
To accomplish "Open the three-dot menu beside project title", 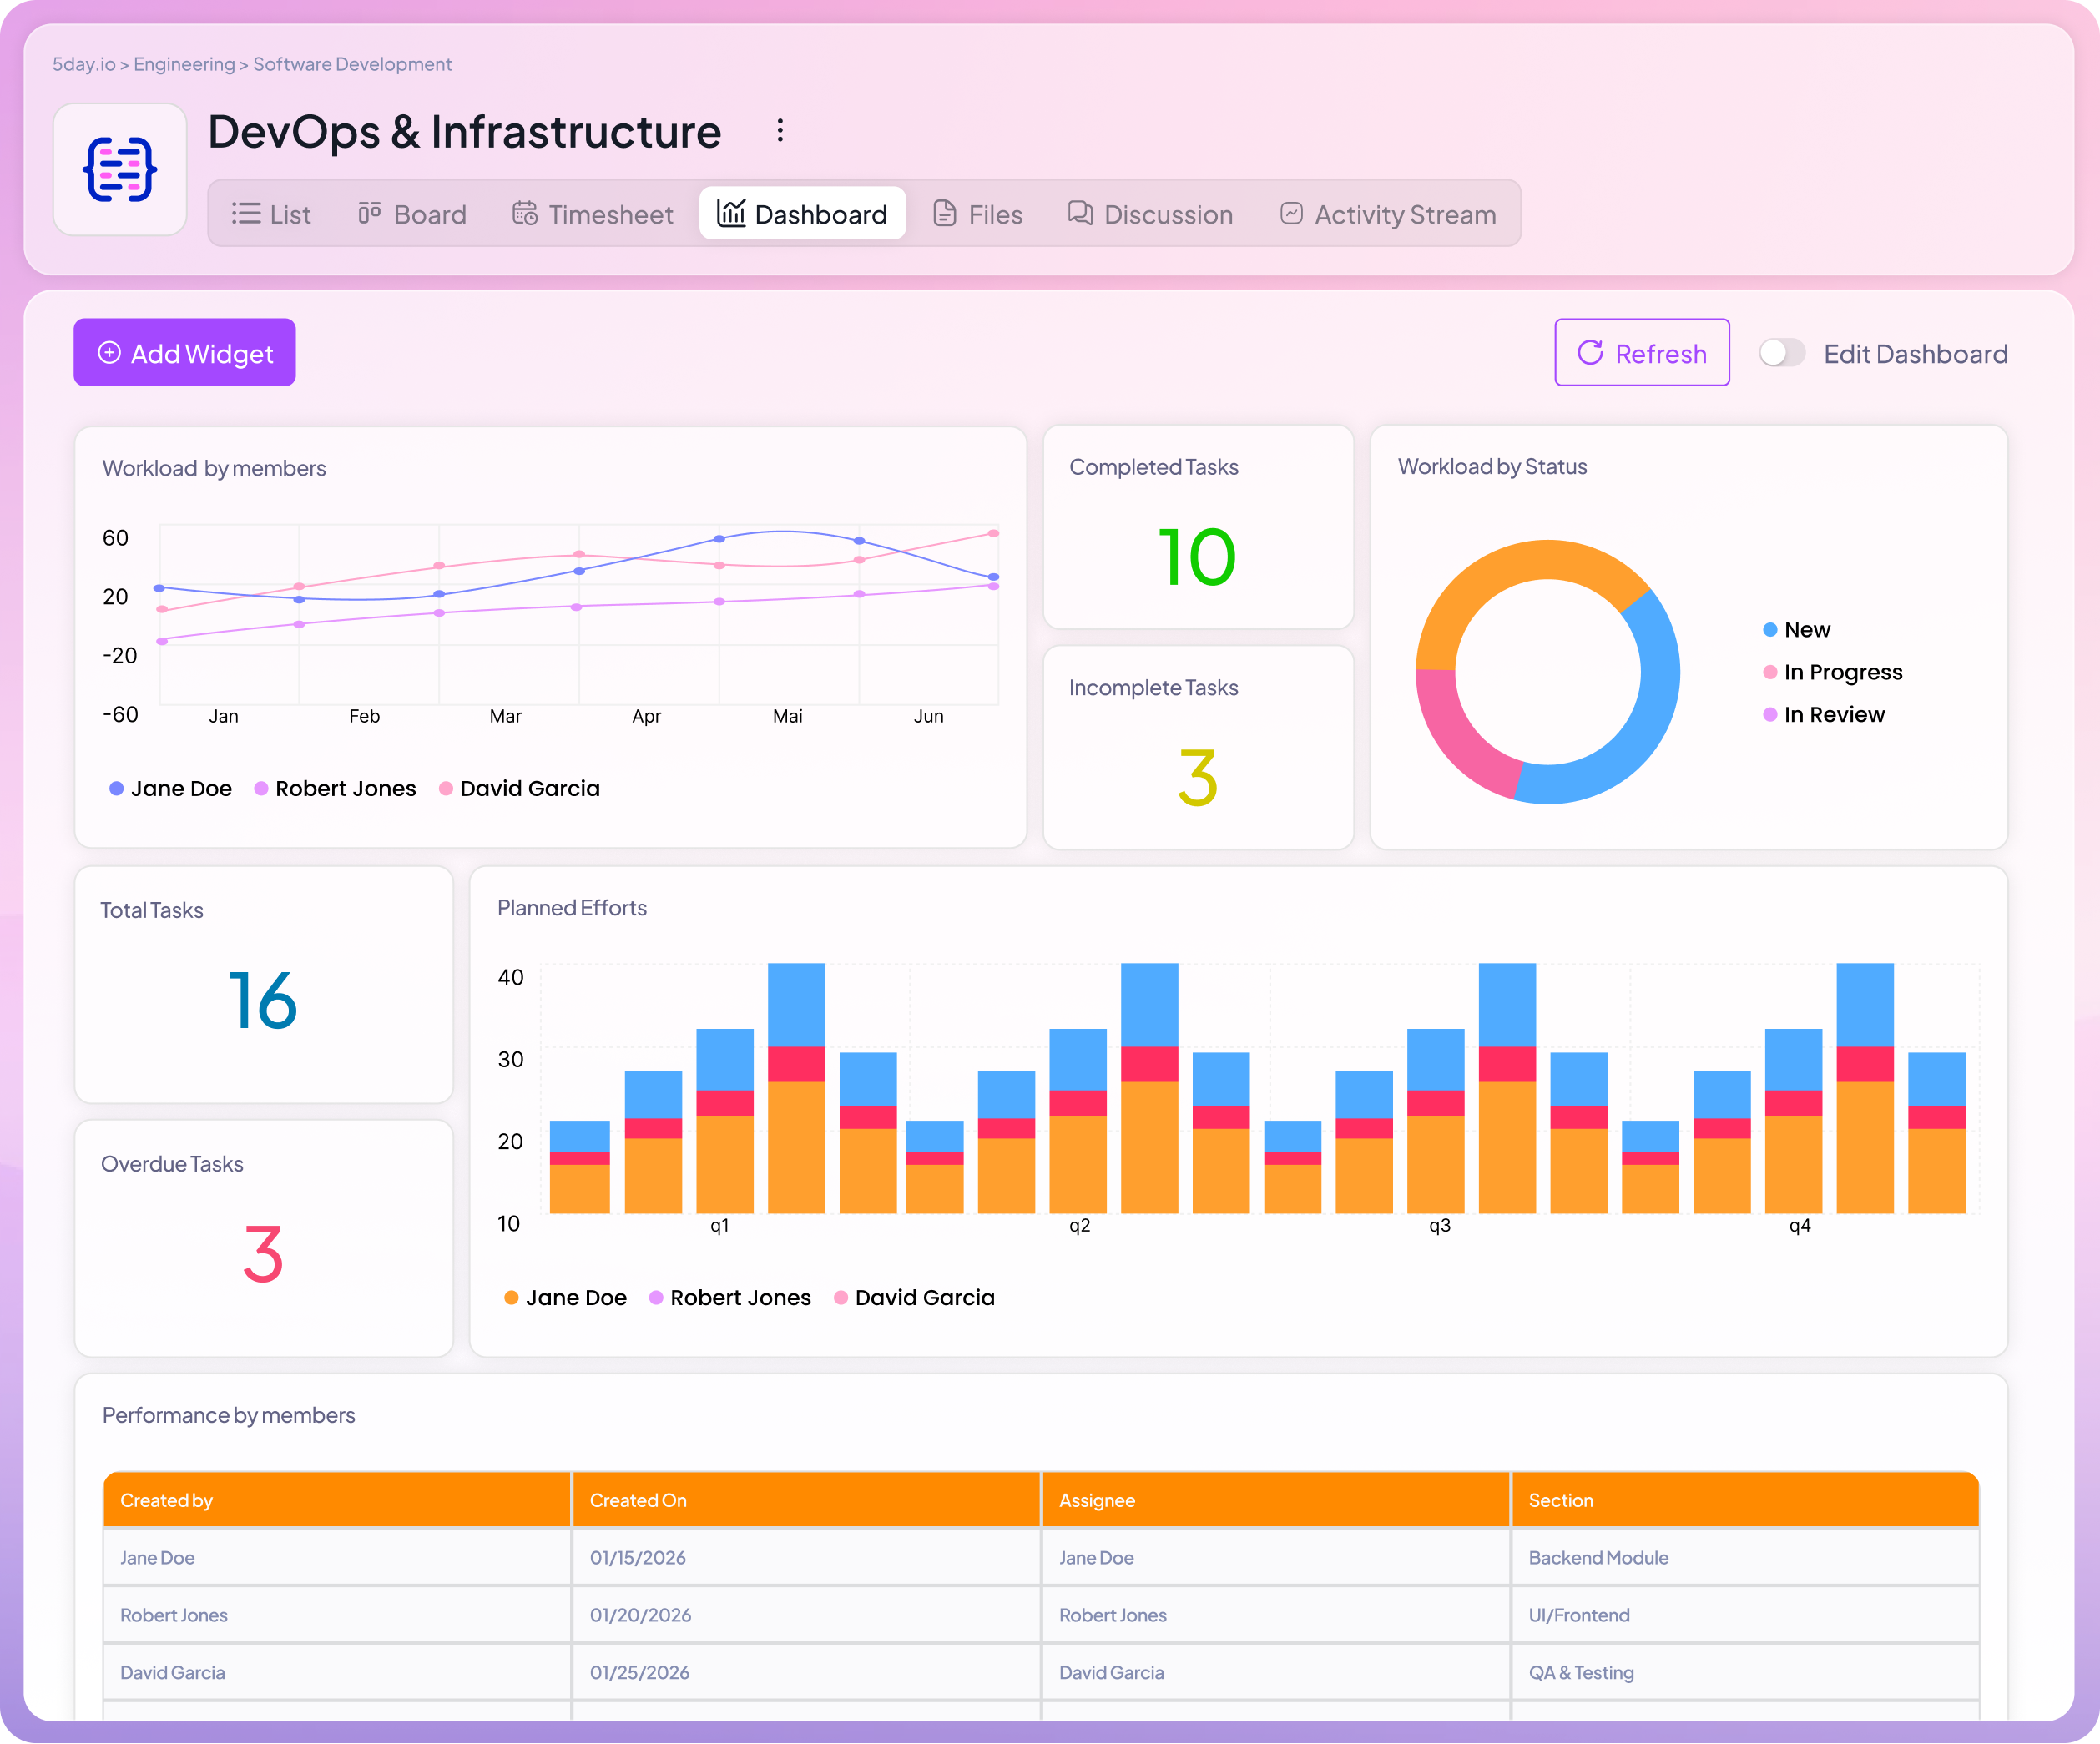I will pyautogui.click(x=780, y=130).
